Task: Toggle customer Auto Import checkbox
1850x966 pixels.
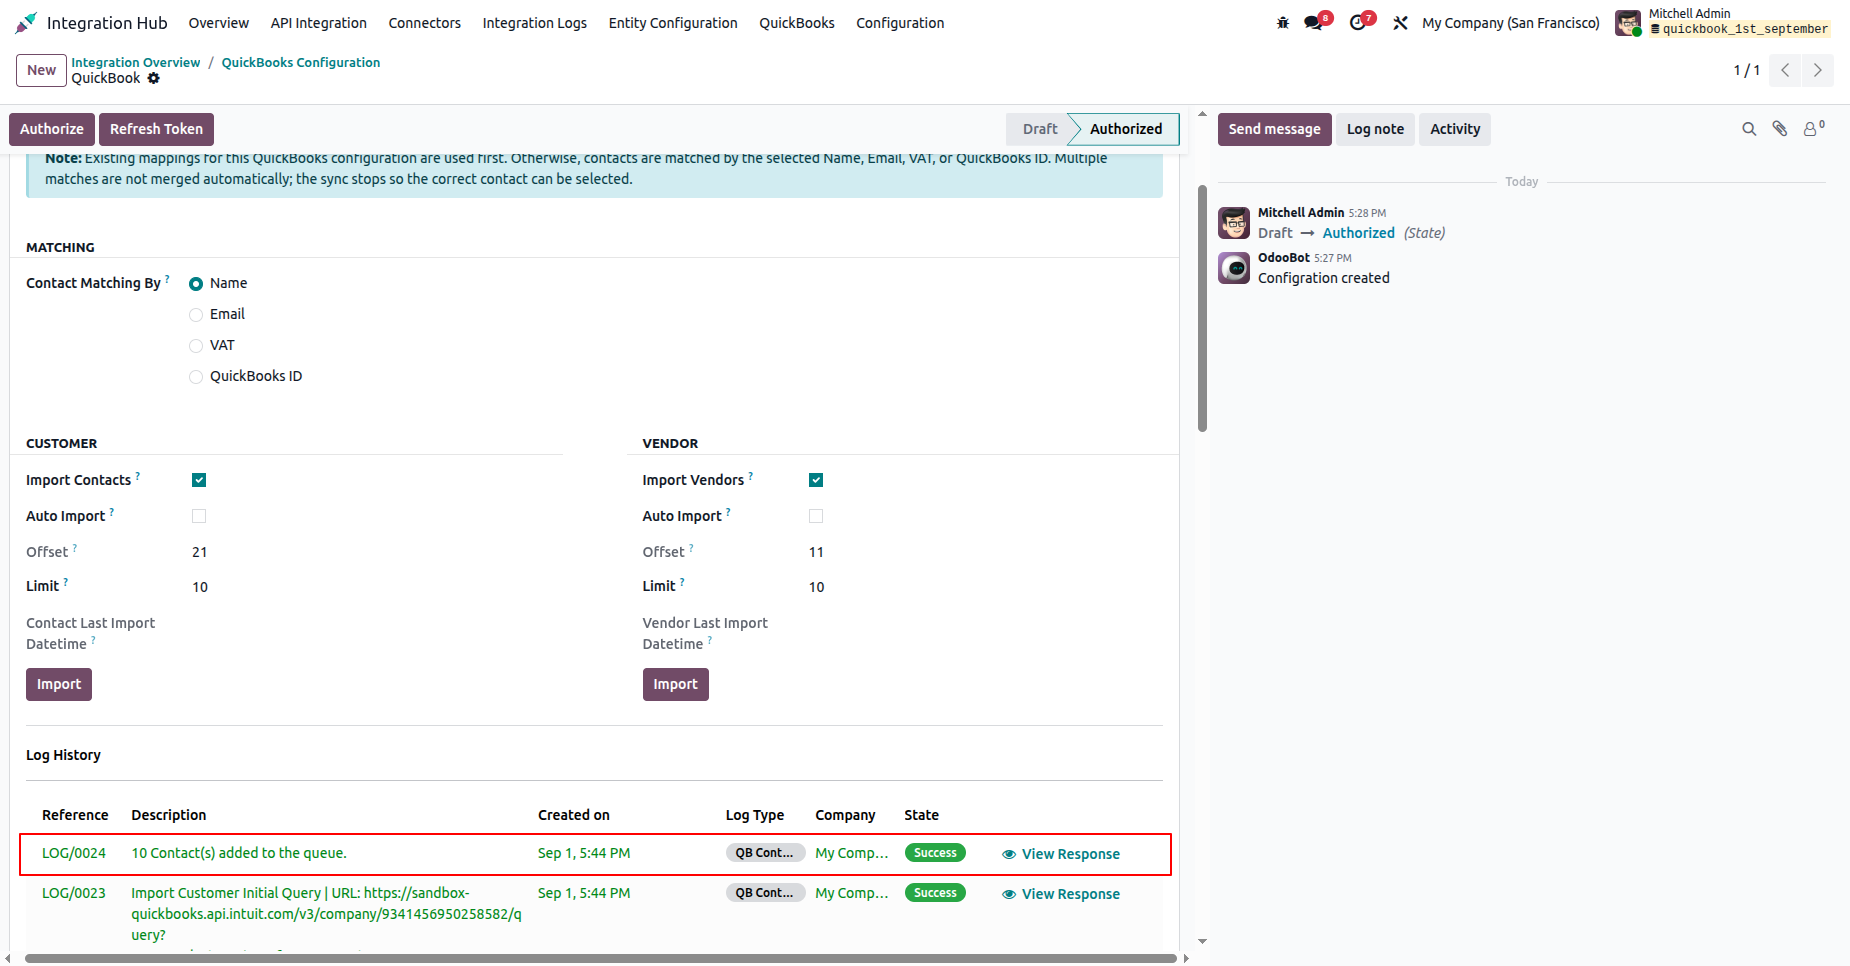Action: [199, 516]
